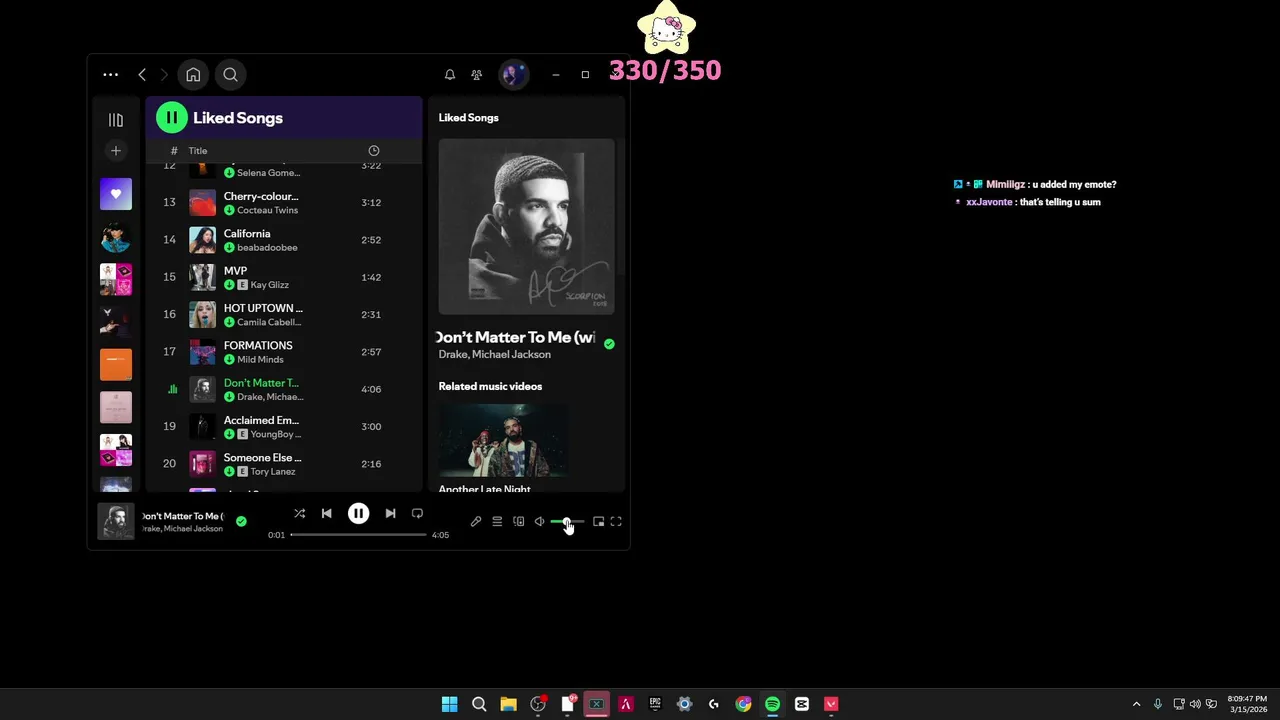
Task: Select the Acclaimed Em... track
Action: pyautogui.click(x=284, y=426)
